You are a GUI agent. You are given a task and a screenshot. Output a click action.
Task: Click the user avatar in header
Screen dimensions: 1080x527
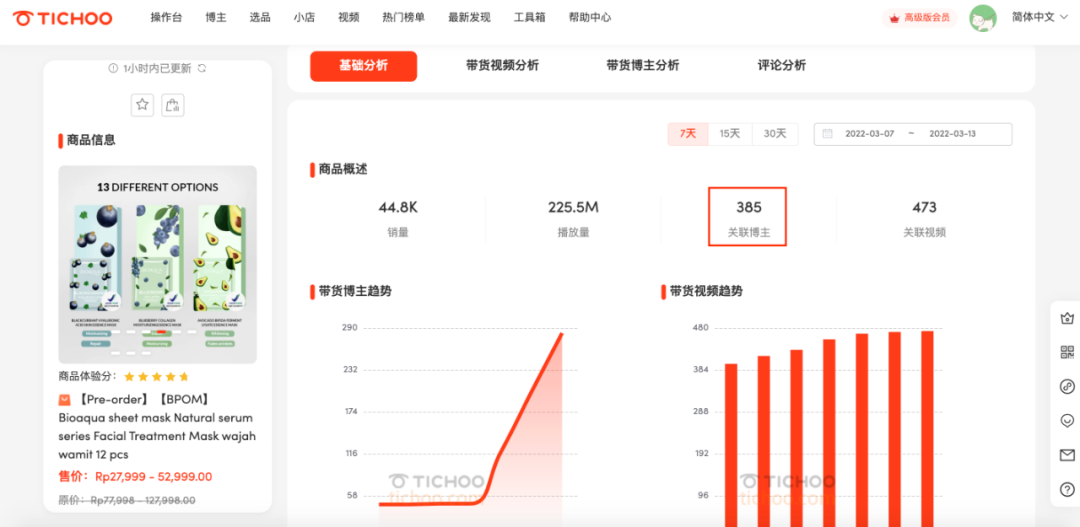pos(983,18)
